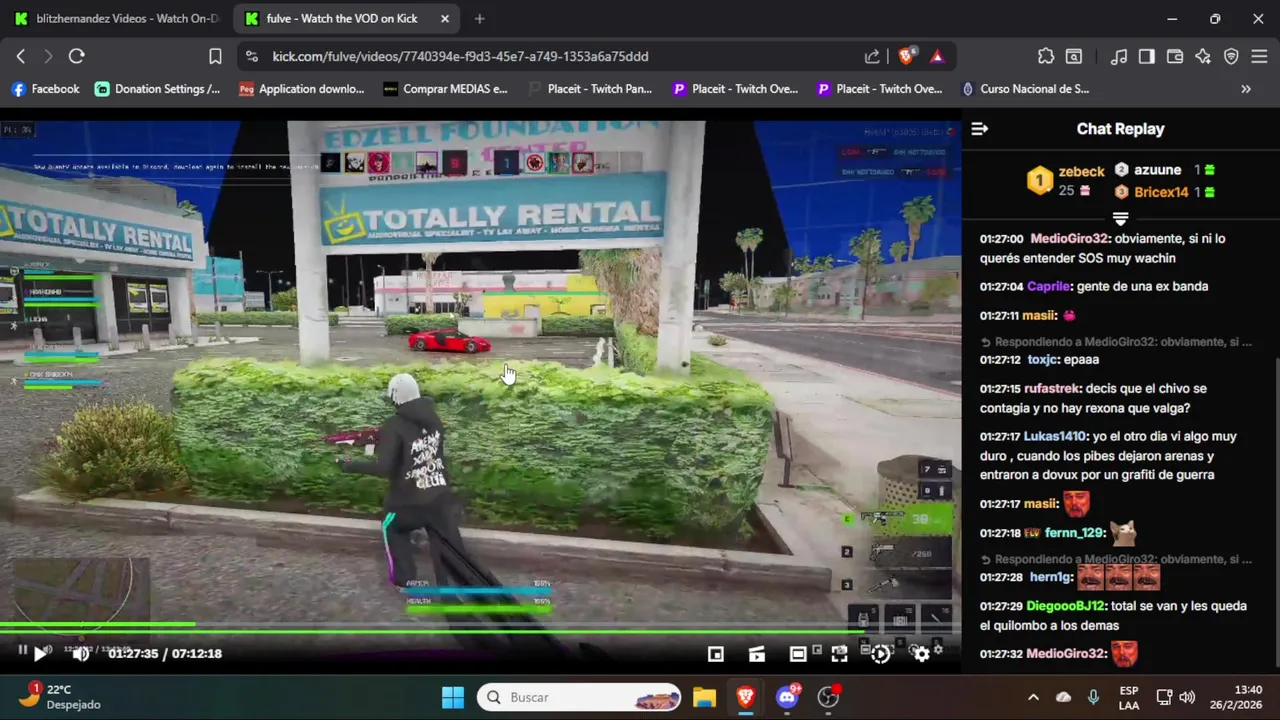Open the tab search icon
Viewport: 1280px width, 720px height.
click(x=1074, y=57)
